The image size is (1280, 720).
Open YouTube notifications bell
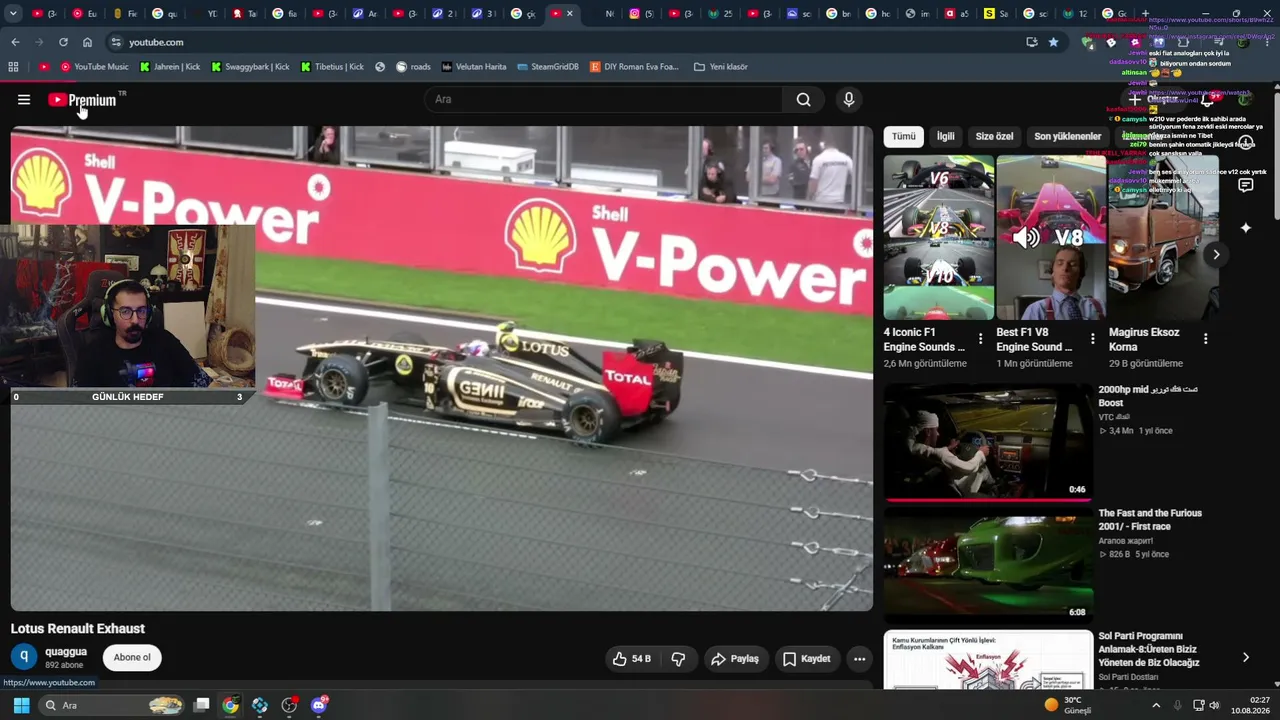click(1208, 100)
